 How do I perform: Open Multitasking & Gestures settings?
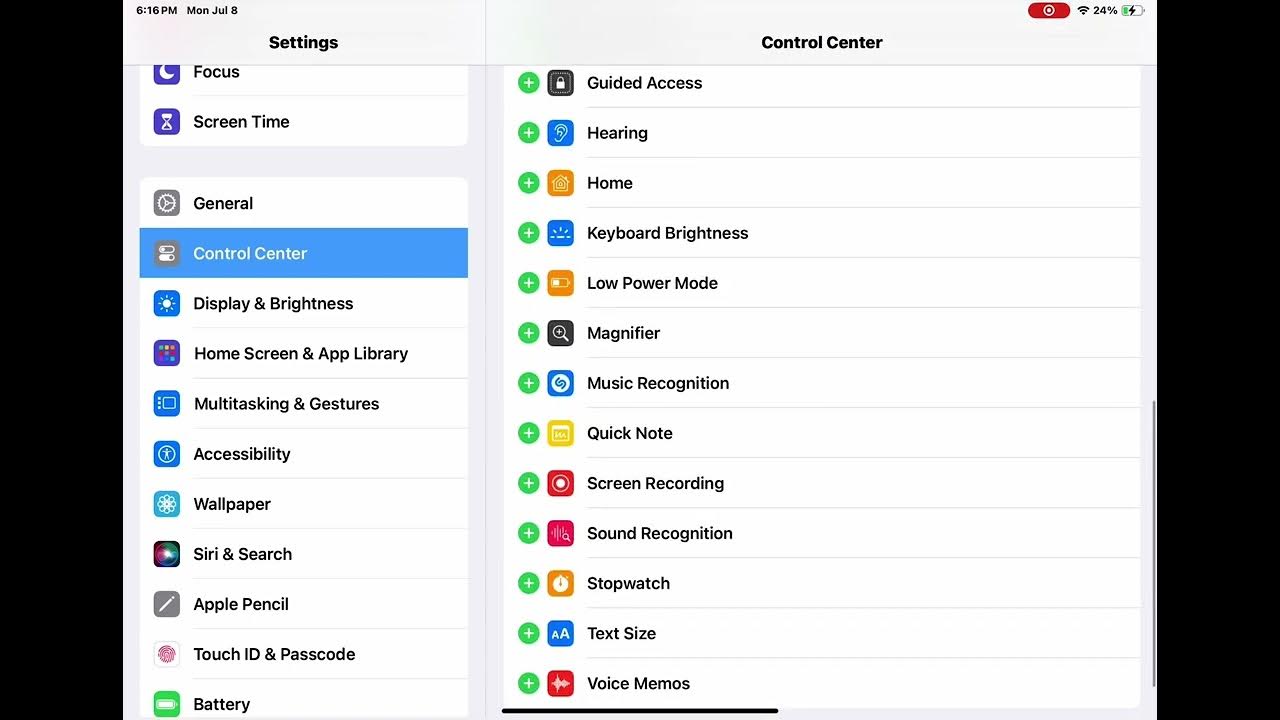pyautogui.click(x=304, y=404)
